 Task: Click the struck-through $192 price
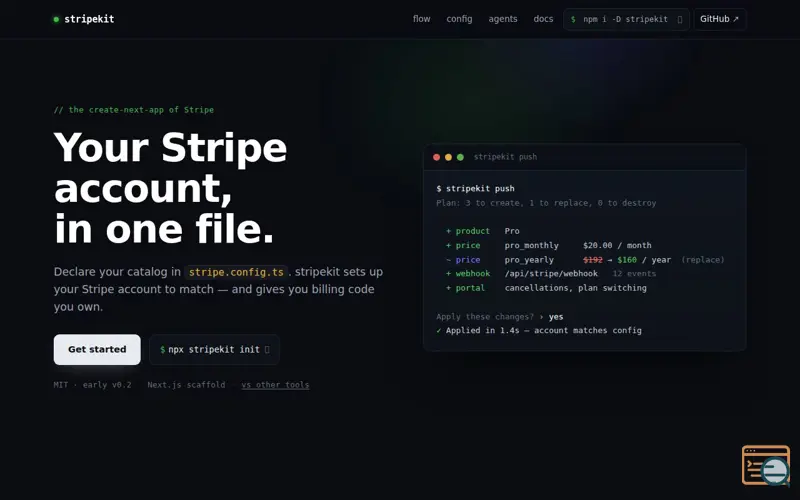pyautogui.click(x=592, y=260)
